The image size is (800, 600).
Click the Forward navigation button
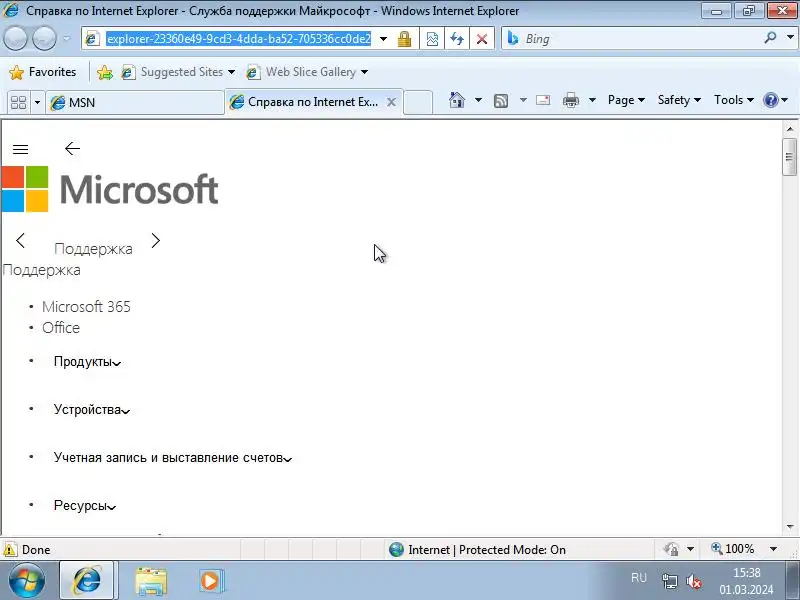click(44, 39)
